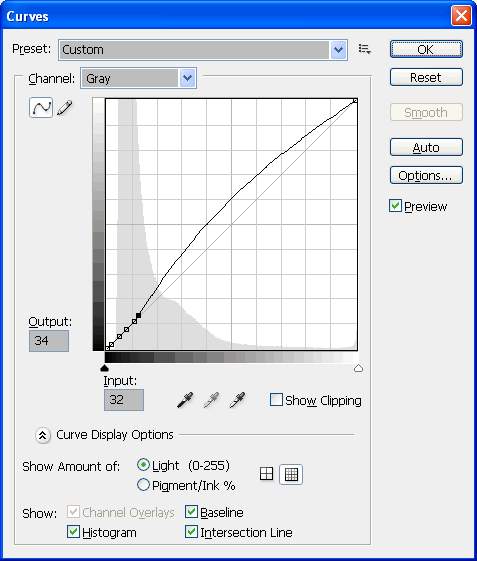Open the Channel Gray dropdown

(138, 78)
